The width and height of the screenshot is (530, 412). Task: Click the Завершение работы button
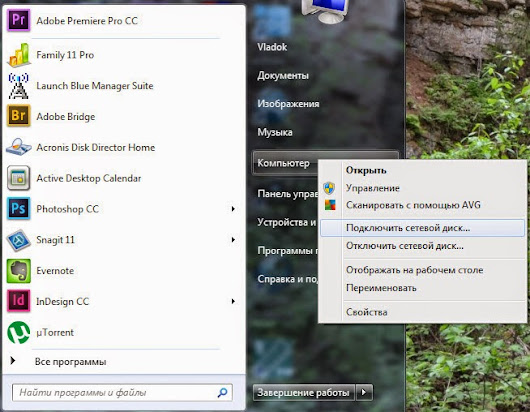(304, 392)
